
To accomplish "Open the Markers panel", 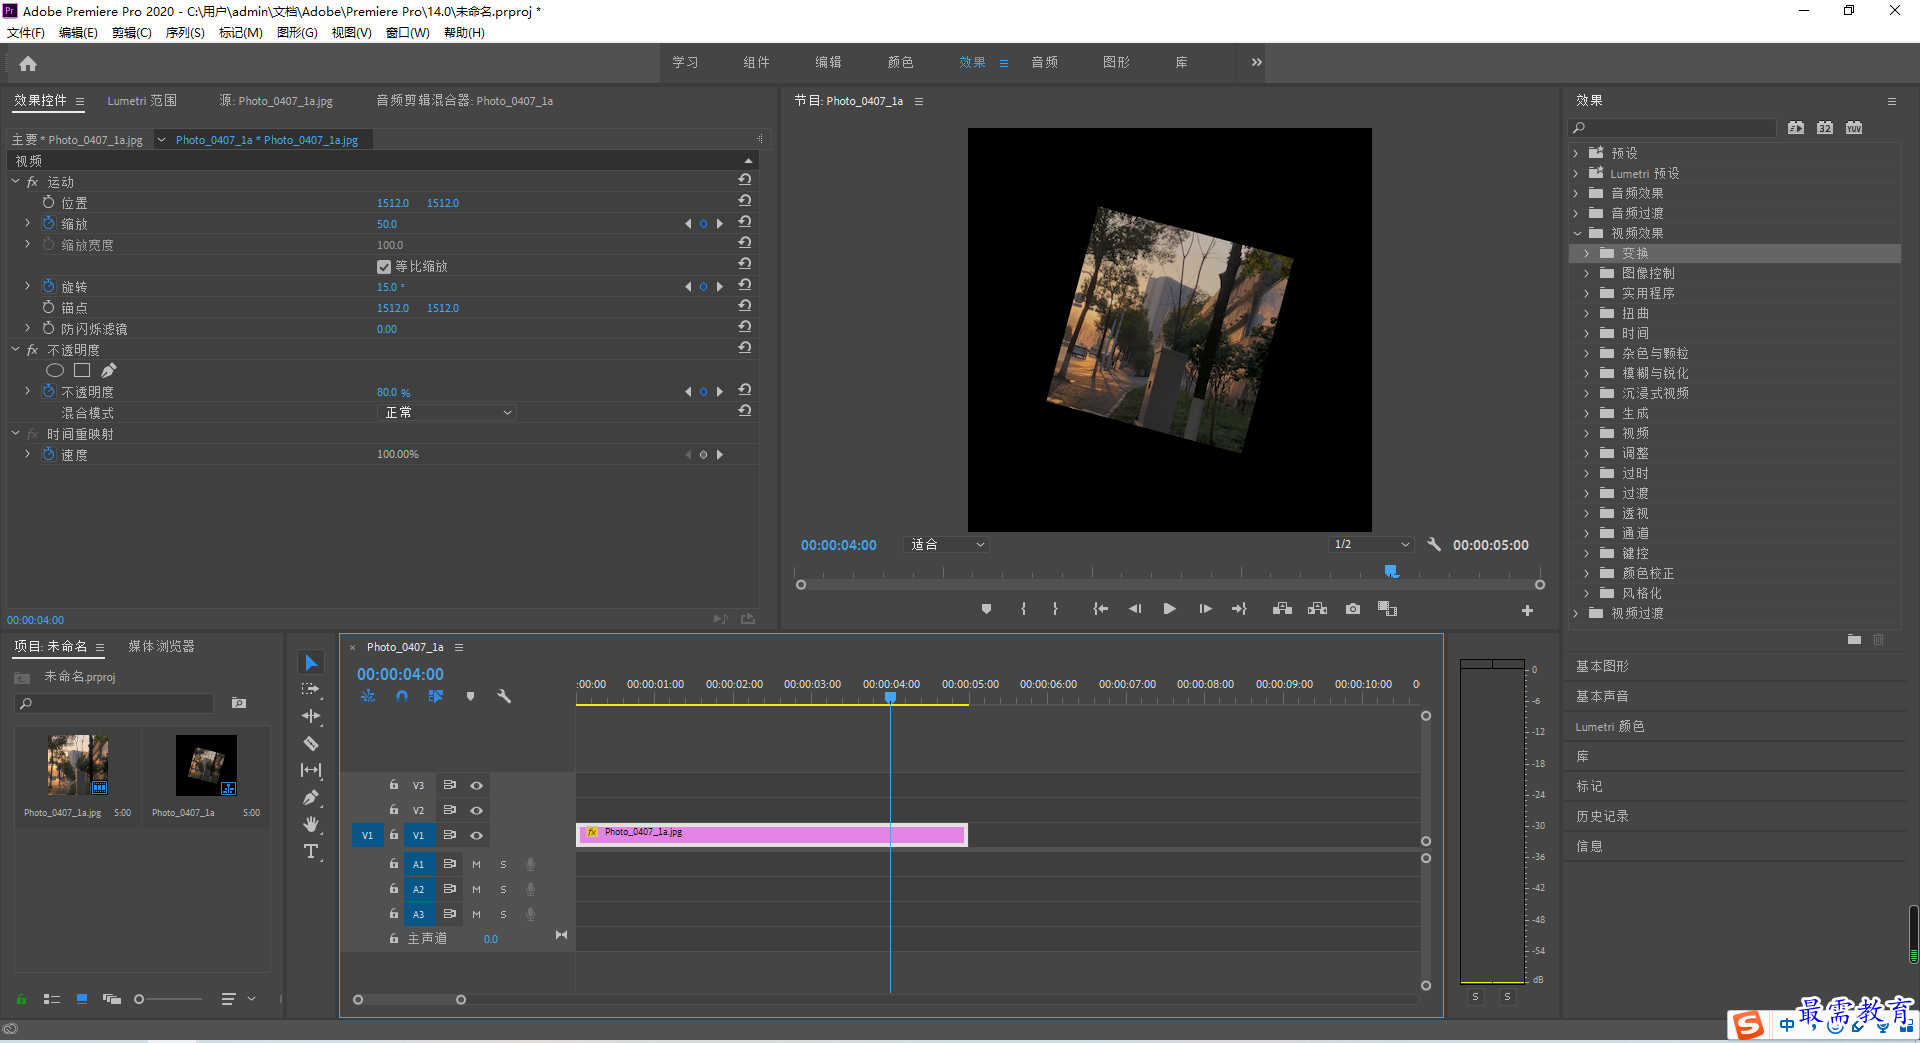I will point(1589,786).
